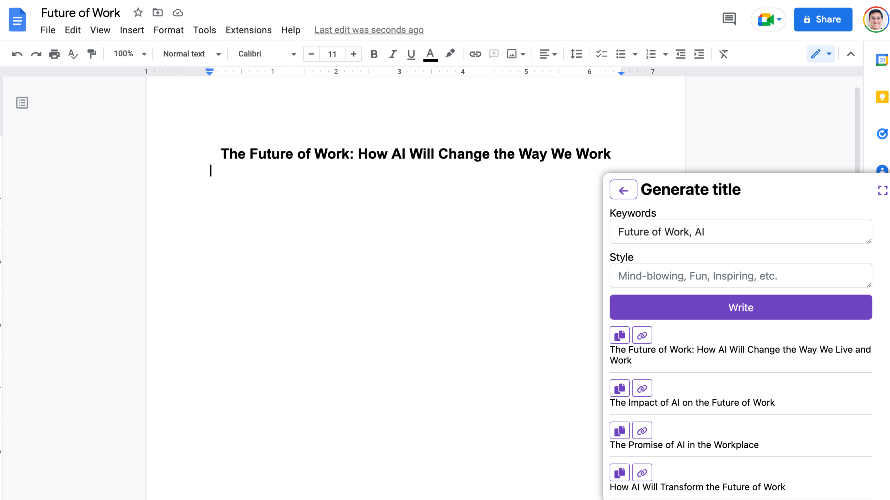This screenshot has height=500, width=890.
Task: Open Tasks in side panel
Action: (881, 134)
